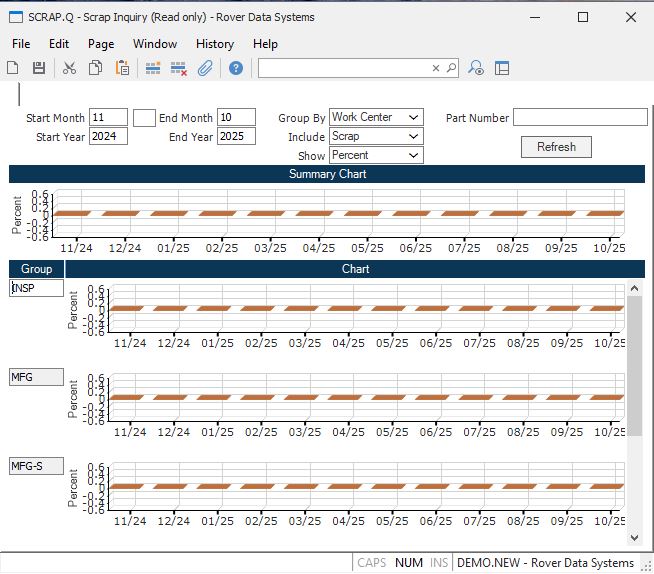Clear the toolbar search box with X
Viewport: 654px width, 574px height.
click(436, 68)
